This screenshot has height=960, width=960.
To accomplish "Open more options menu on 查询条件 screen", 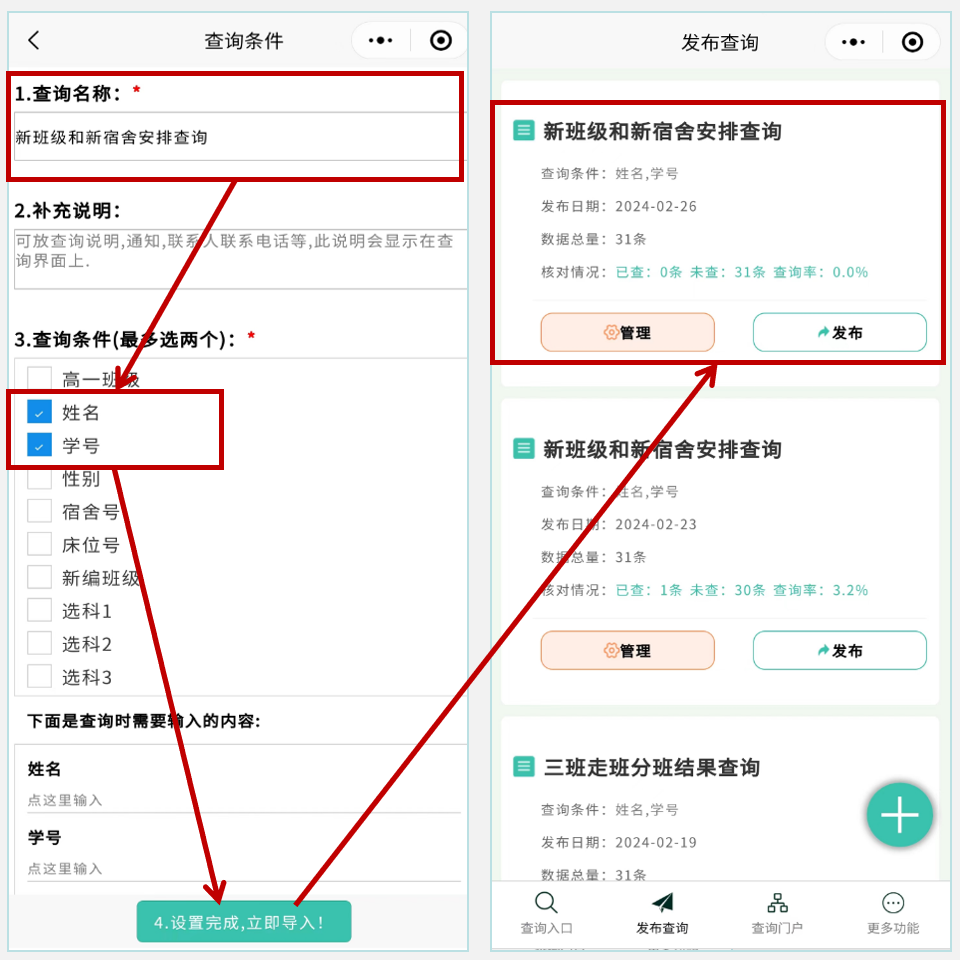I will 380,40.
